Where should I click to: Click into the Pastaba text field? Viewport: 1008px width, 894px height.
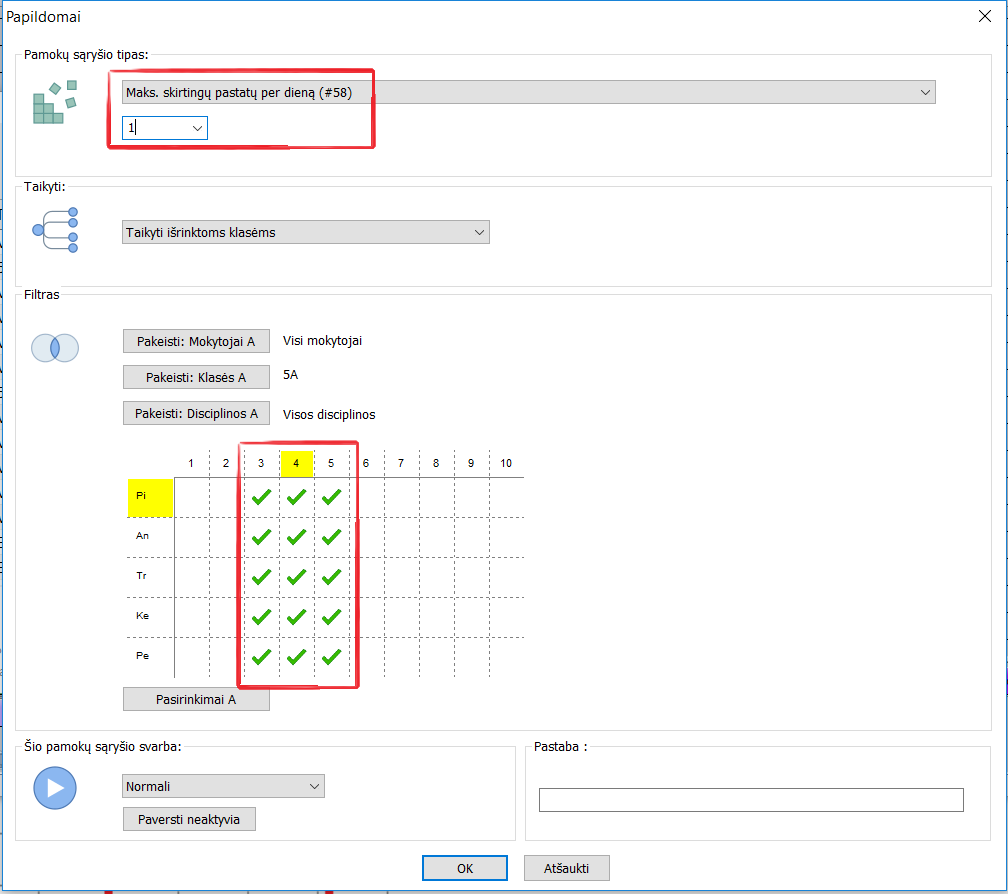coord(750,800)
